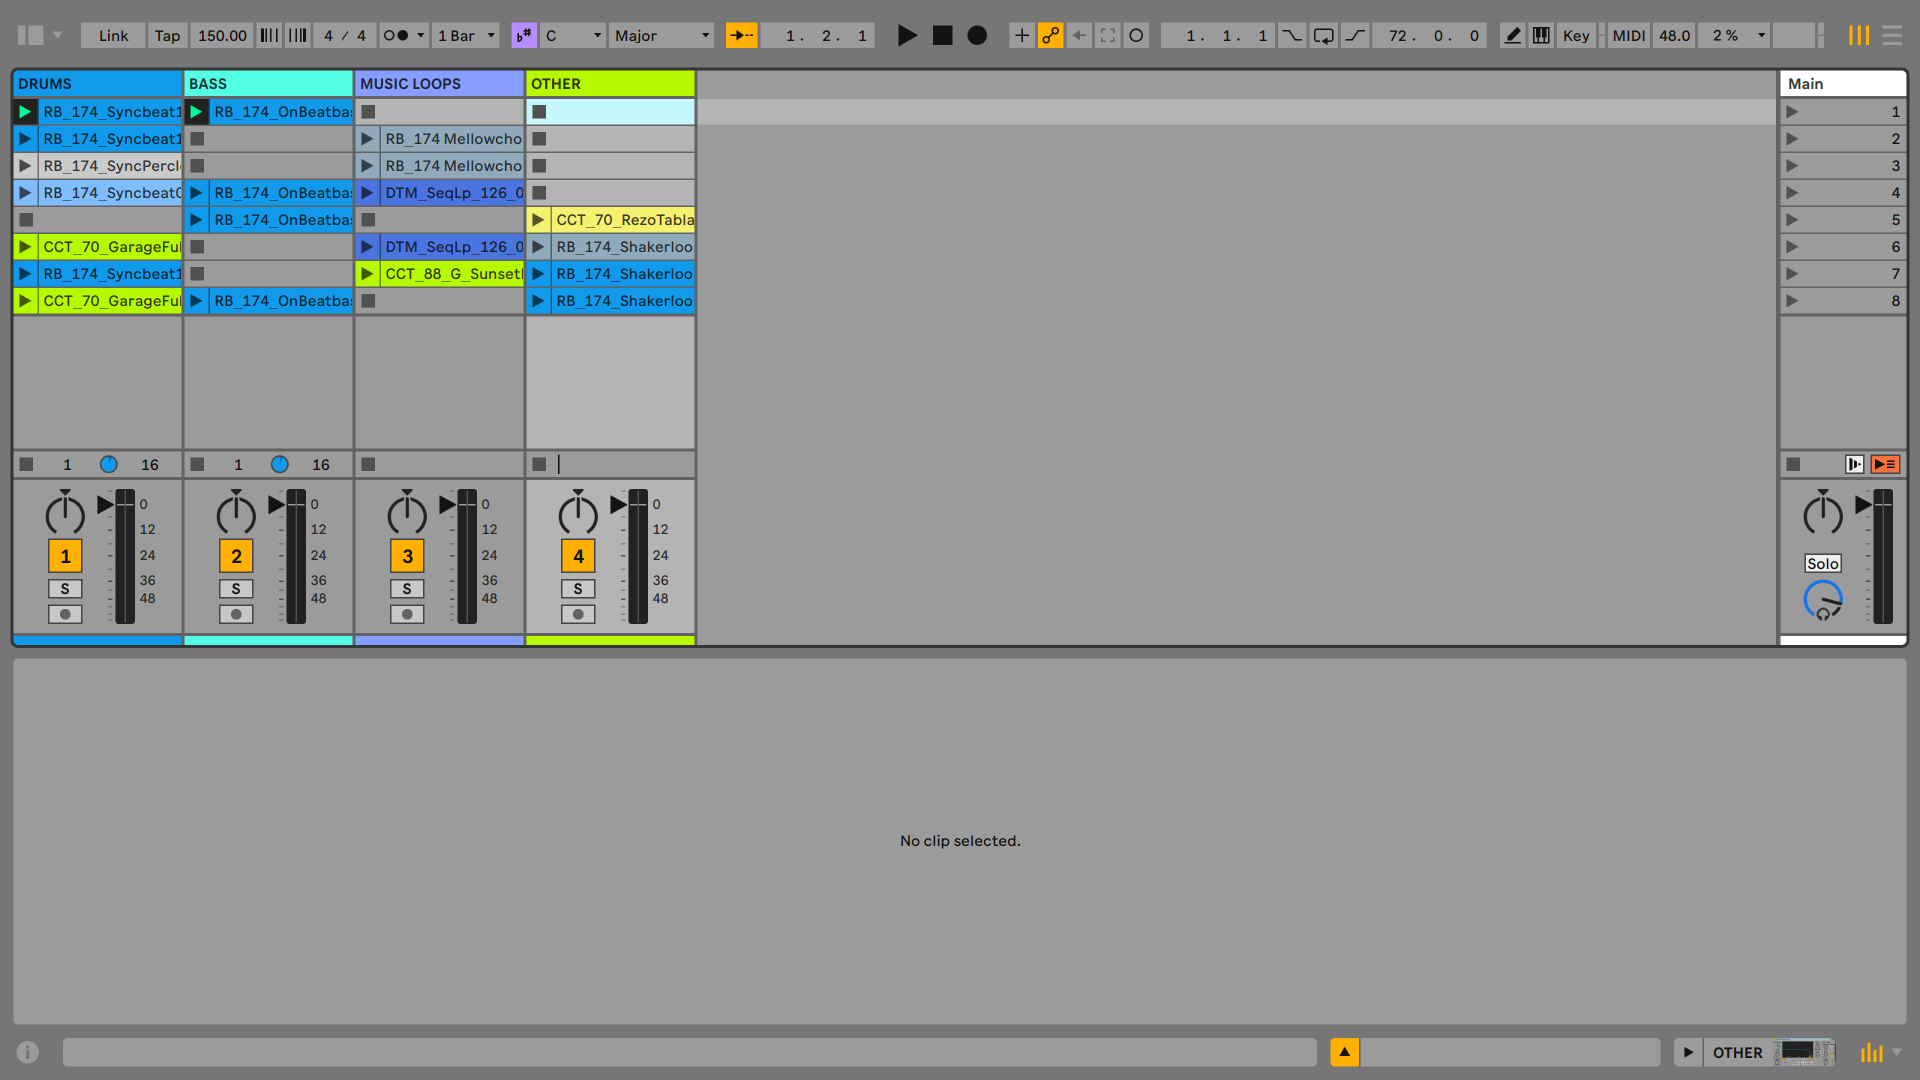
Task: Open the Major scale name dropdown
Action: 661,36
